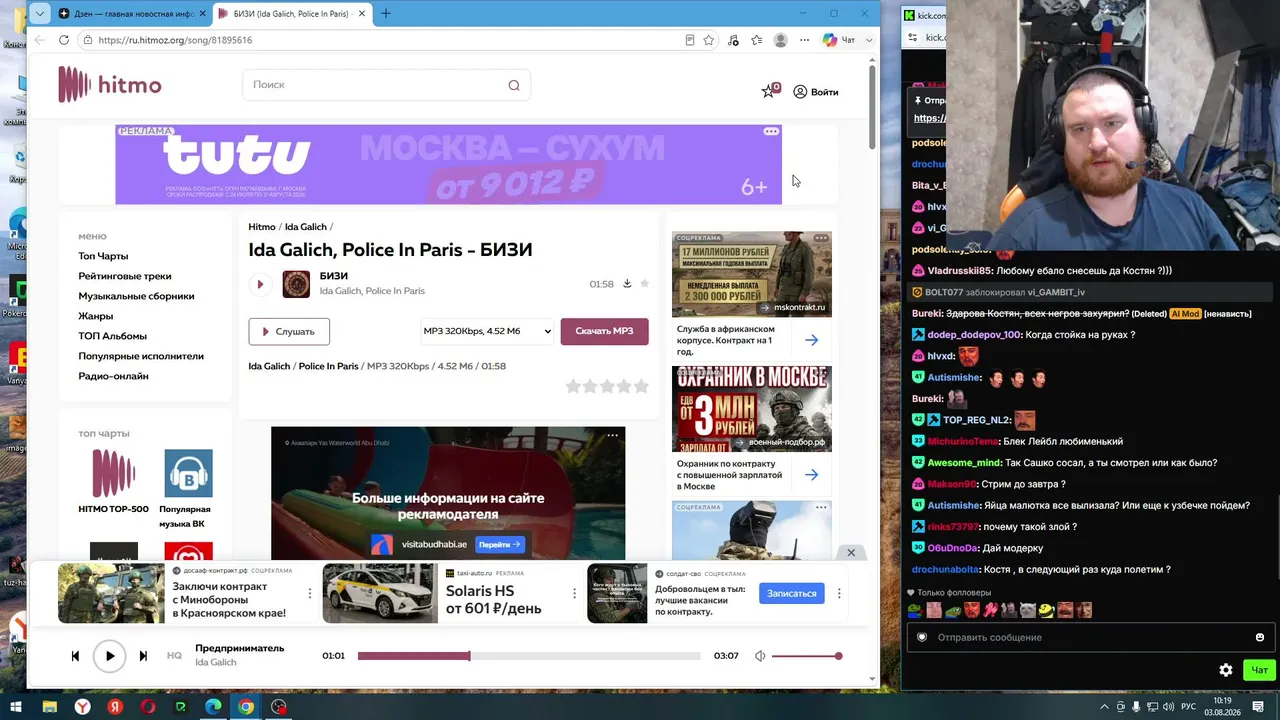Open Радио-онлайн menu item
The height and width of the screenshot is (720, 1280).
pos(113,376)
